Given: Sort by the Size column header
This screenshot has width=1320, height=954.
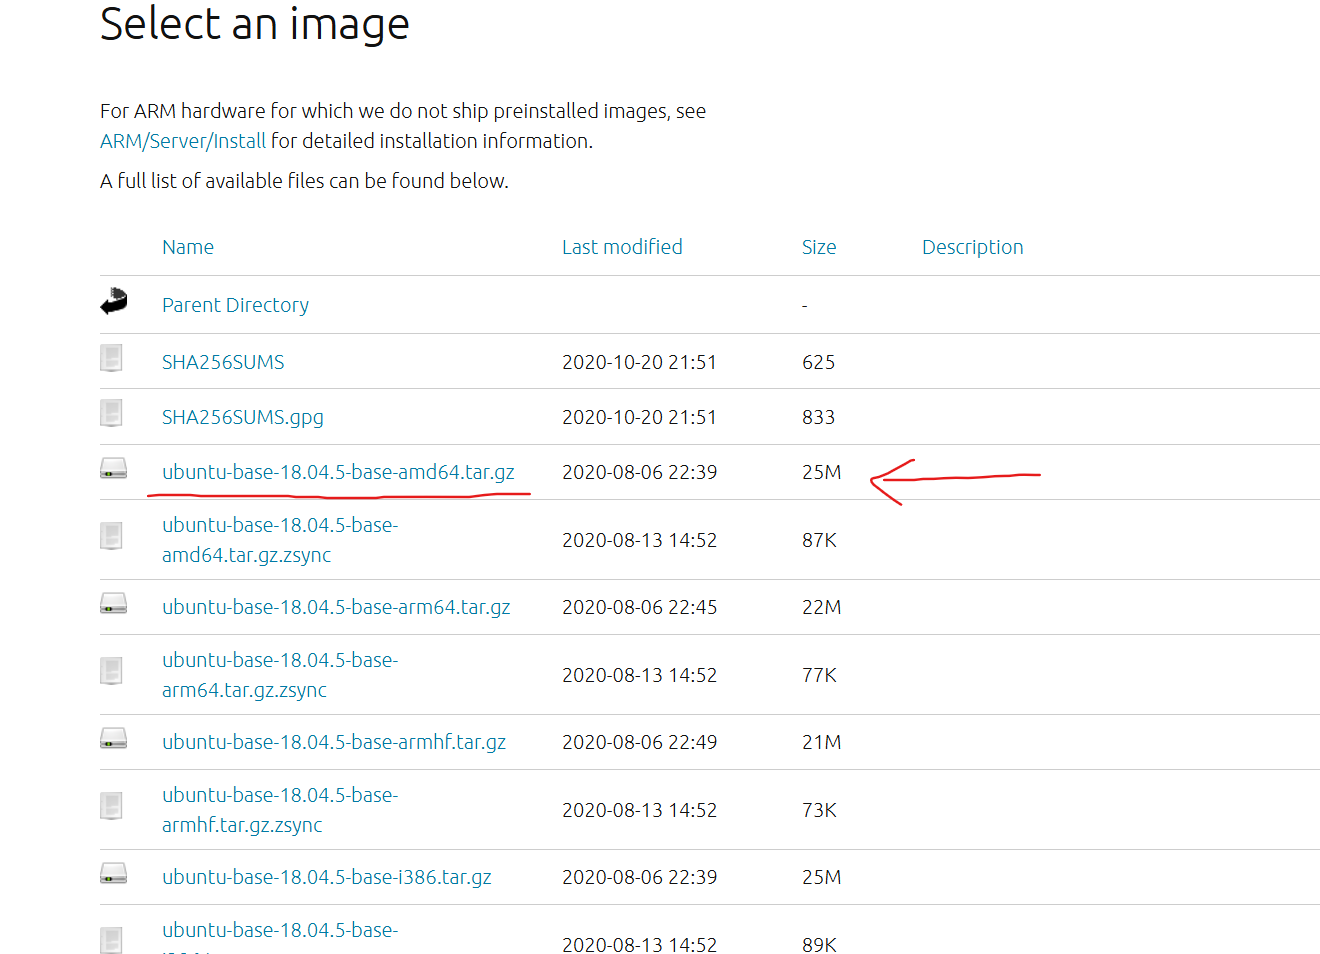Looking at the screenshot, I should pyautogui.click(x=819, y=247).
